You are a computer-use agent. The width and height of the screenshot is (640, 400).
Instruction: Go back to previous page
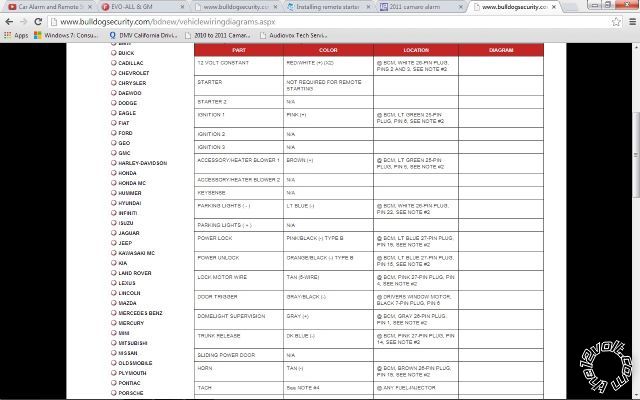click(9, 22)
